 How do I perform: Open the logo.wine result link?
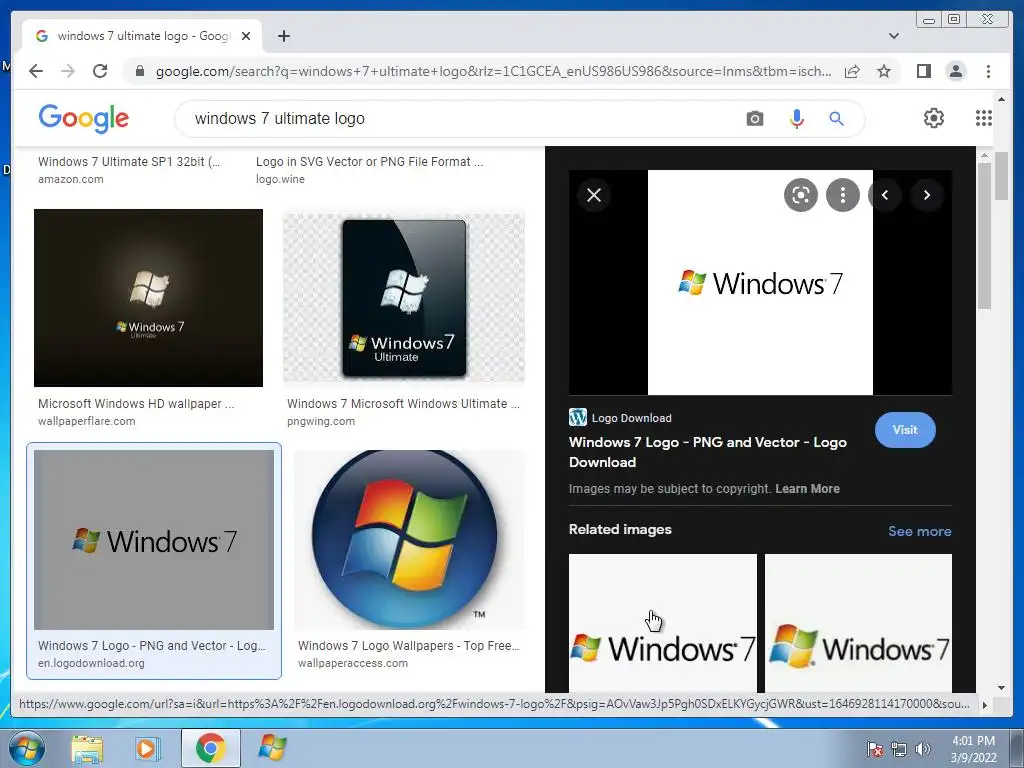click(280, 179)
